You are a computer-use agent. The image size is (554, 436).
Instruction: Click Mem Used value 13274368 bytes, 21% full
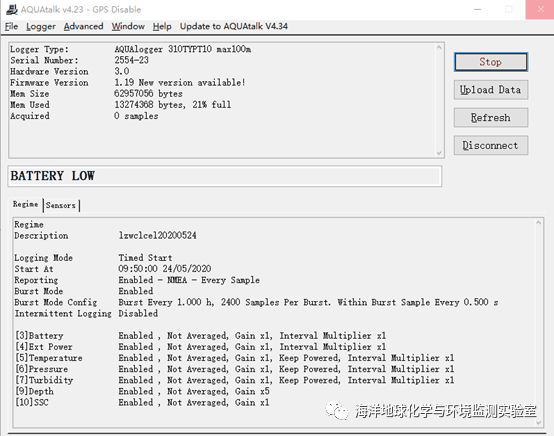(172, 105)
